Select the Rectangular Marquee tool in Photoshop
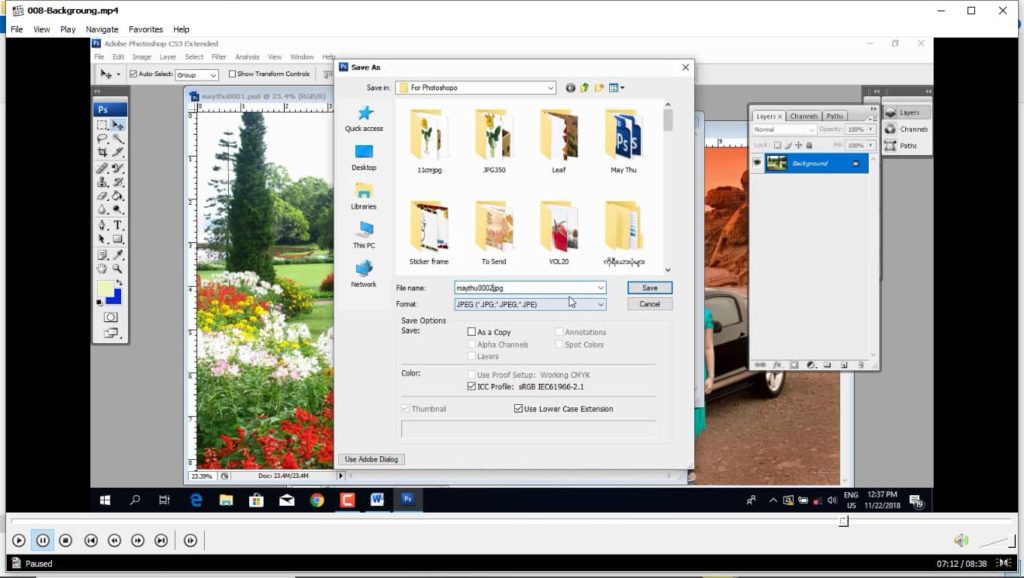The image size is (1024, 578). (103, 125)
